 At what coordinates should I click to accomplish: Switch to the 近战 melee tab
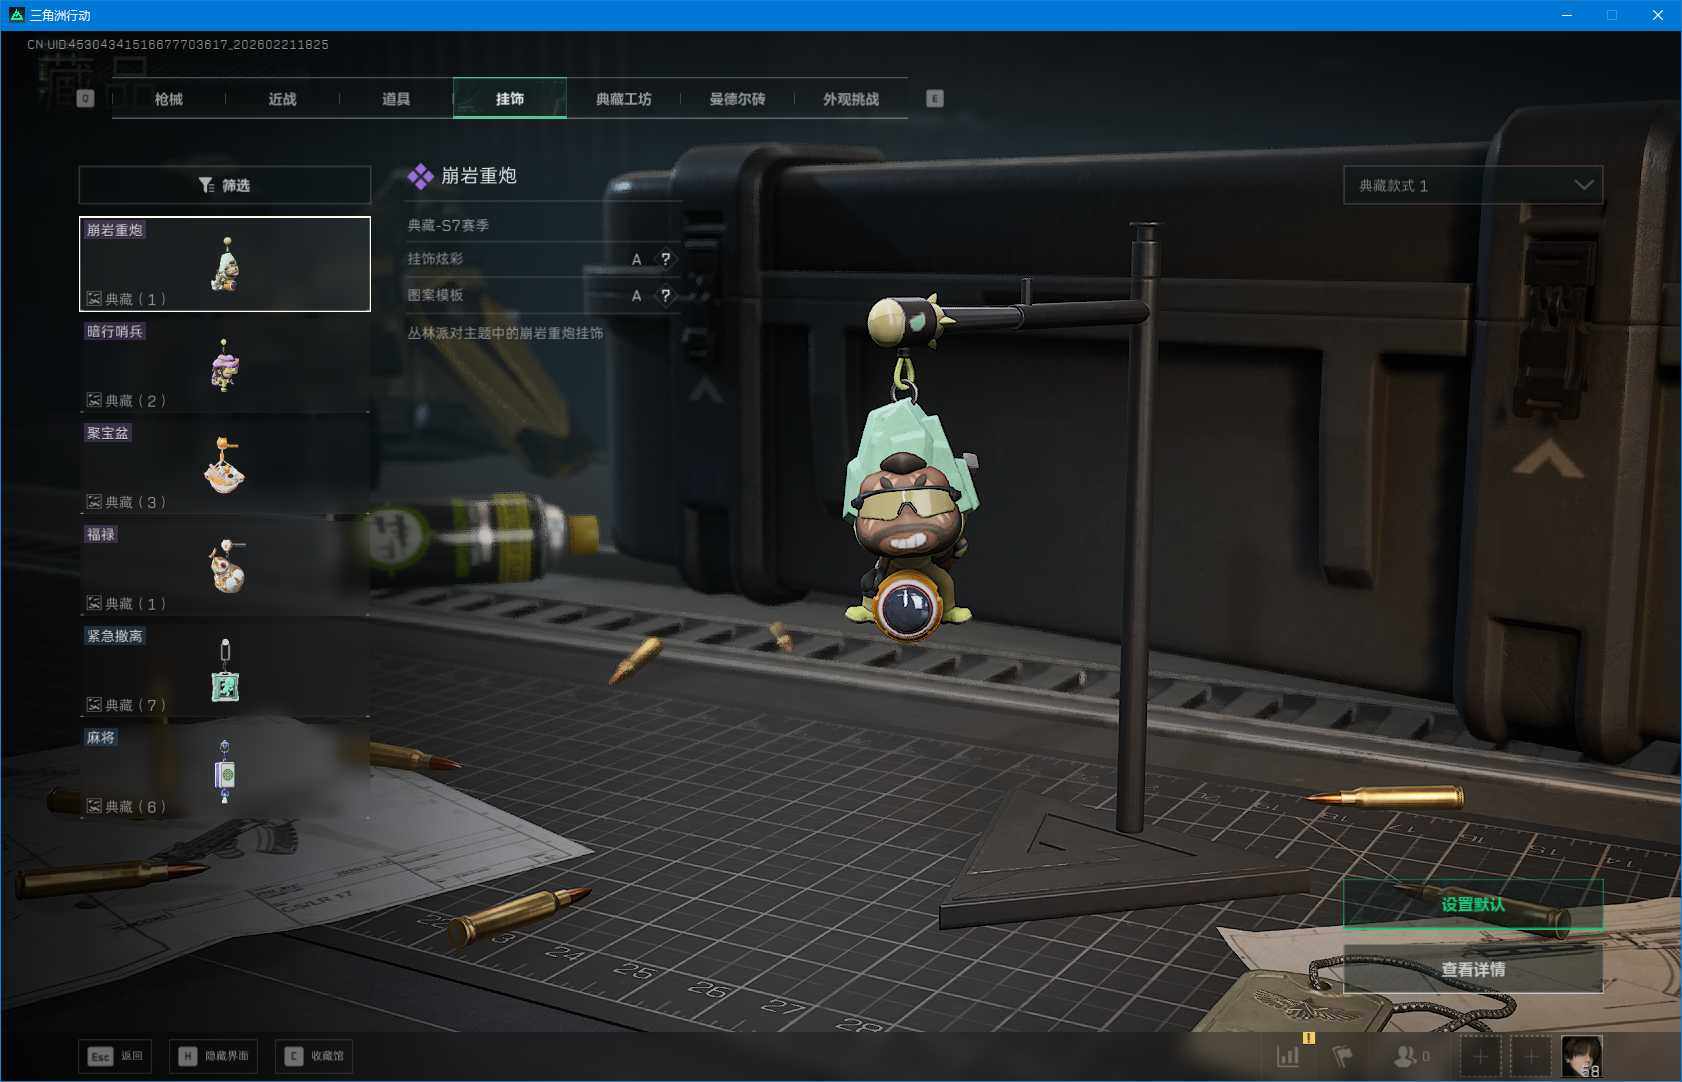click(x=283, y=99)
